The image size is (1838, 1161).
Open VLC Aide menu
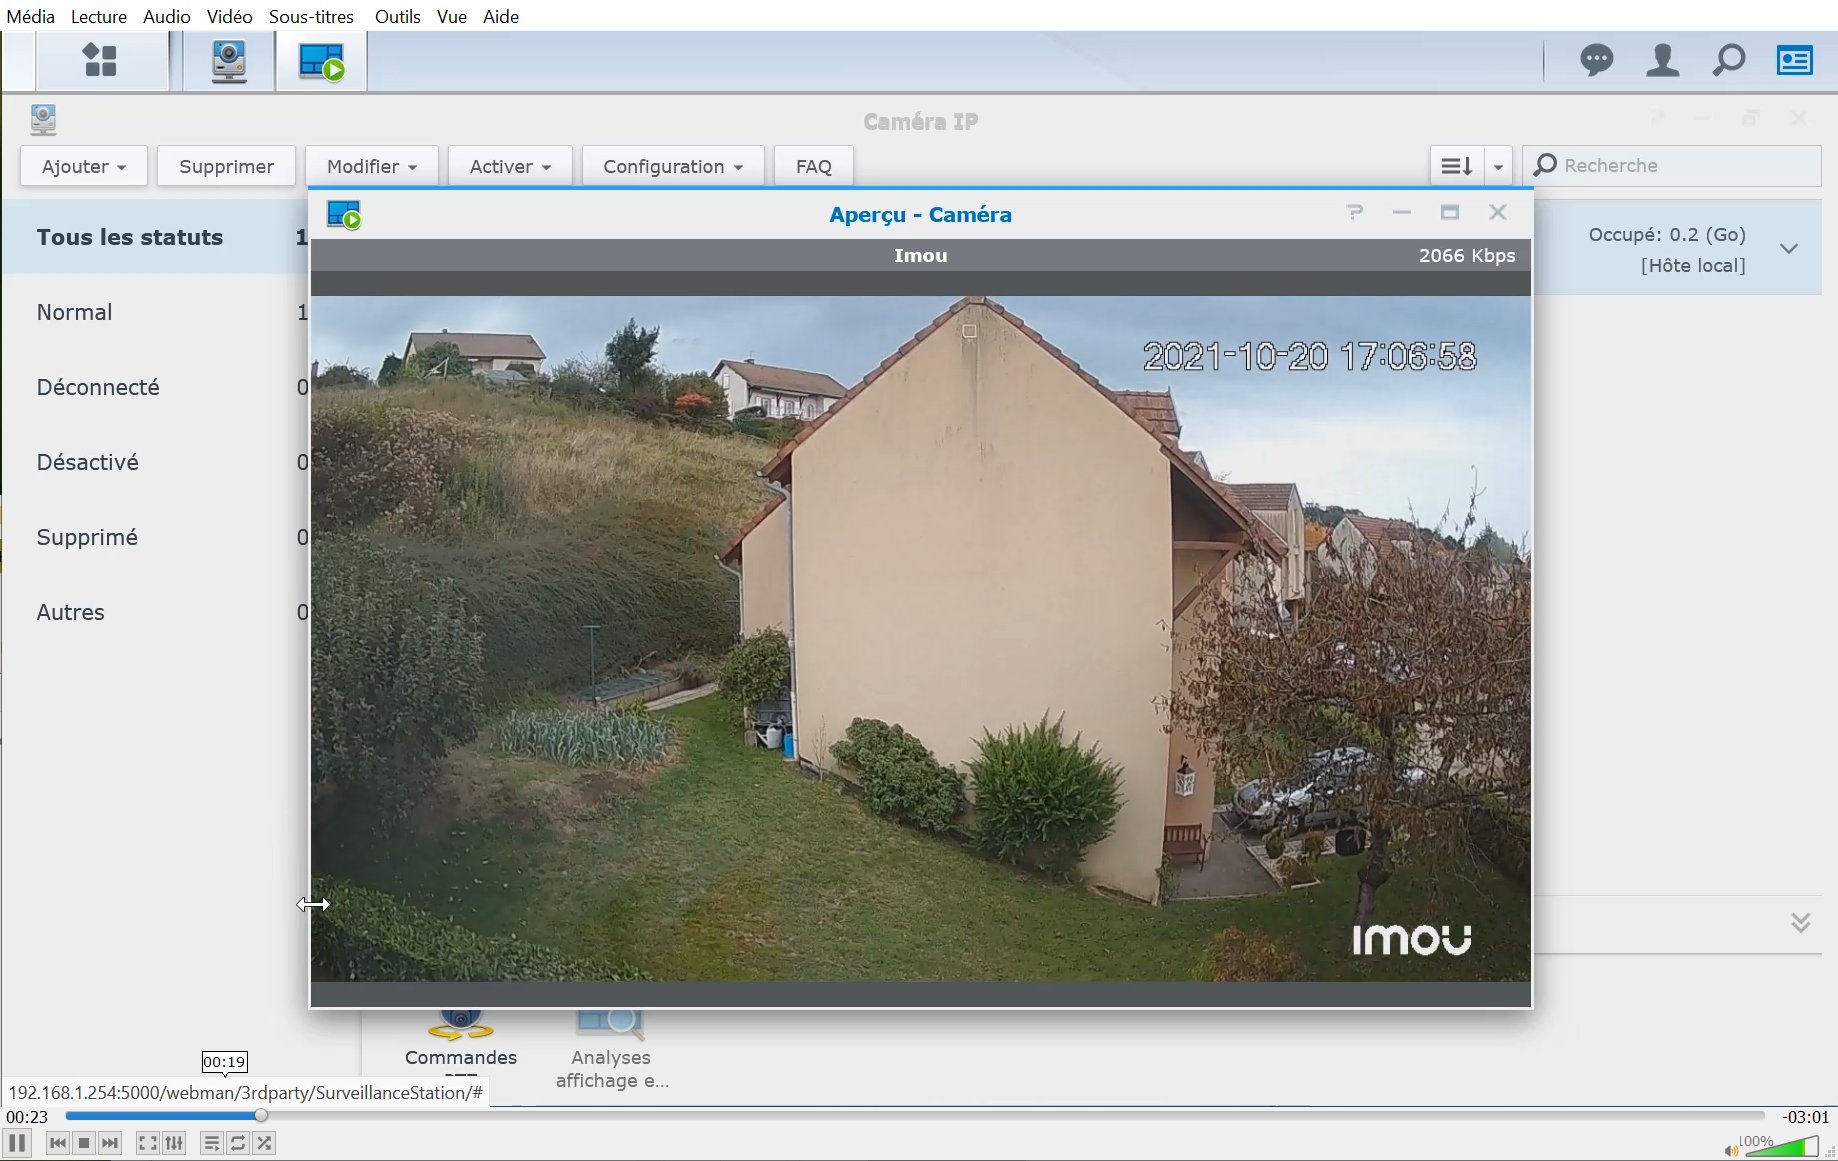tap(501, 16)
